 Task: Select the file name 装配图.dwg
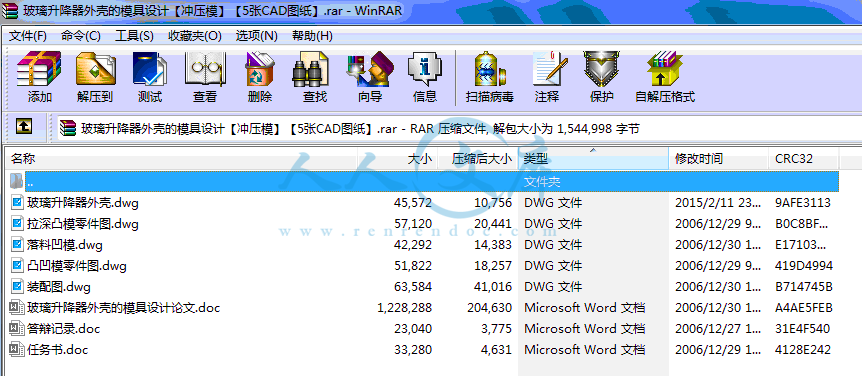(58, 287)
